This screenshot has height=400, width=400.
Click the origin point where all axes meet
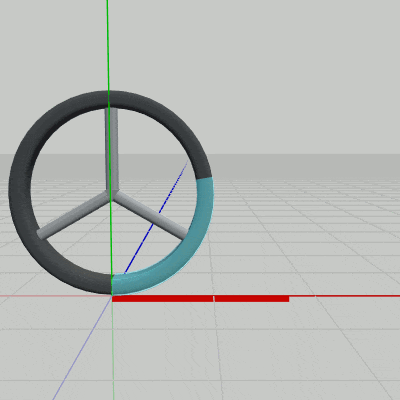(x=112, y=296)
